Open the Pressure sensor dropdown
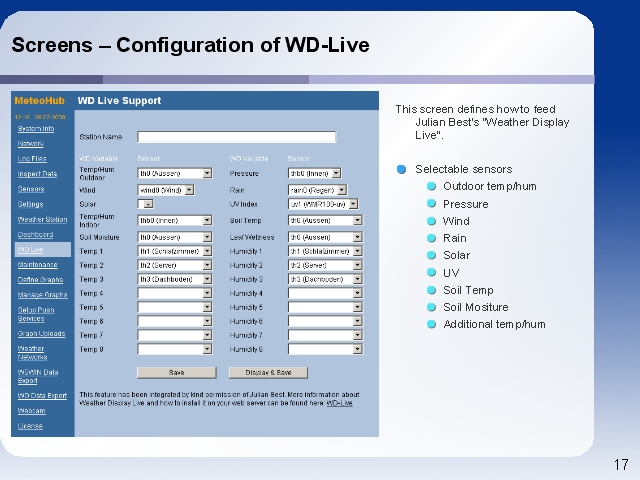640x480 pixels. click(x=314, y=173)
